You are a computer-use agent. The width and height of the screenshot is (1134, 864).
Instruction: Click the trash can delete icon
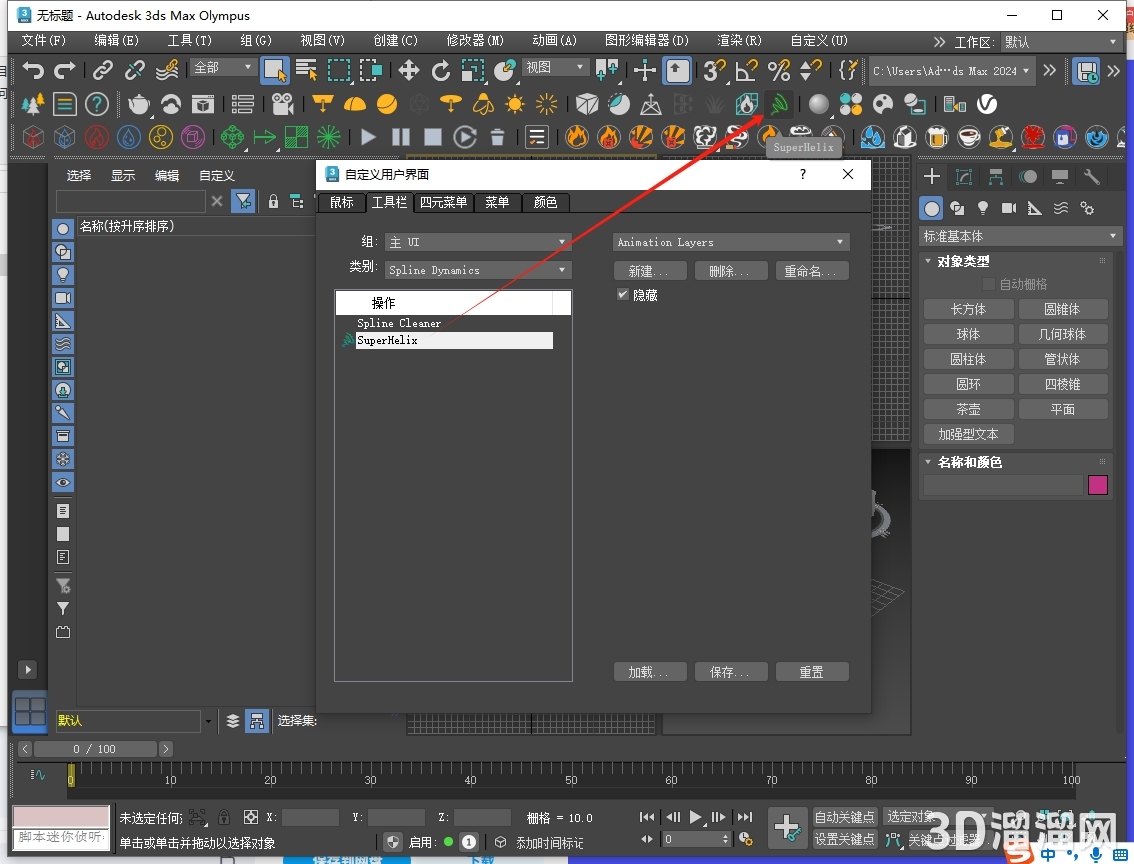coord(497,137)
